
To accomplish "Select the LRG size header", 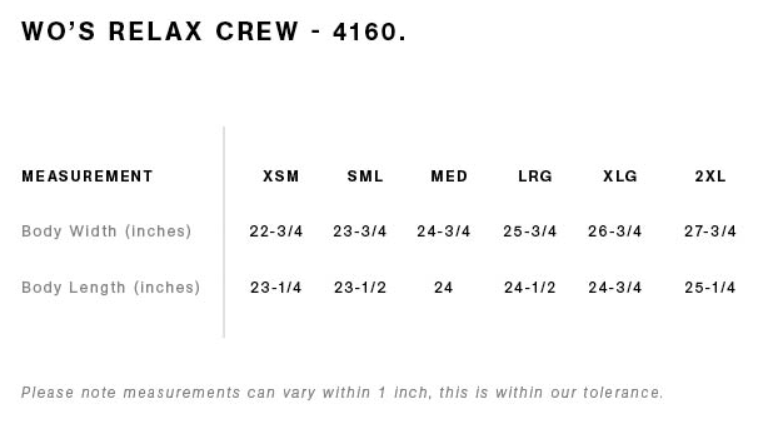I will pyautogui.click(x=535, y=176).
